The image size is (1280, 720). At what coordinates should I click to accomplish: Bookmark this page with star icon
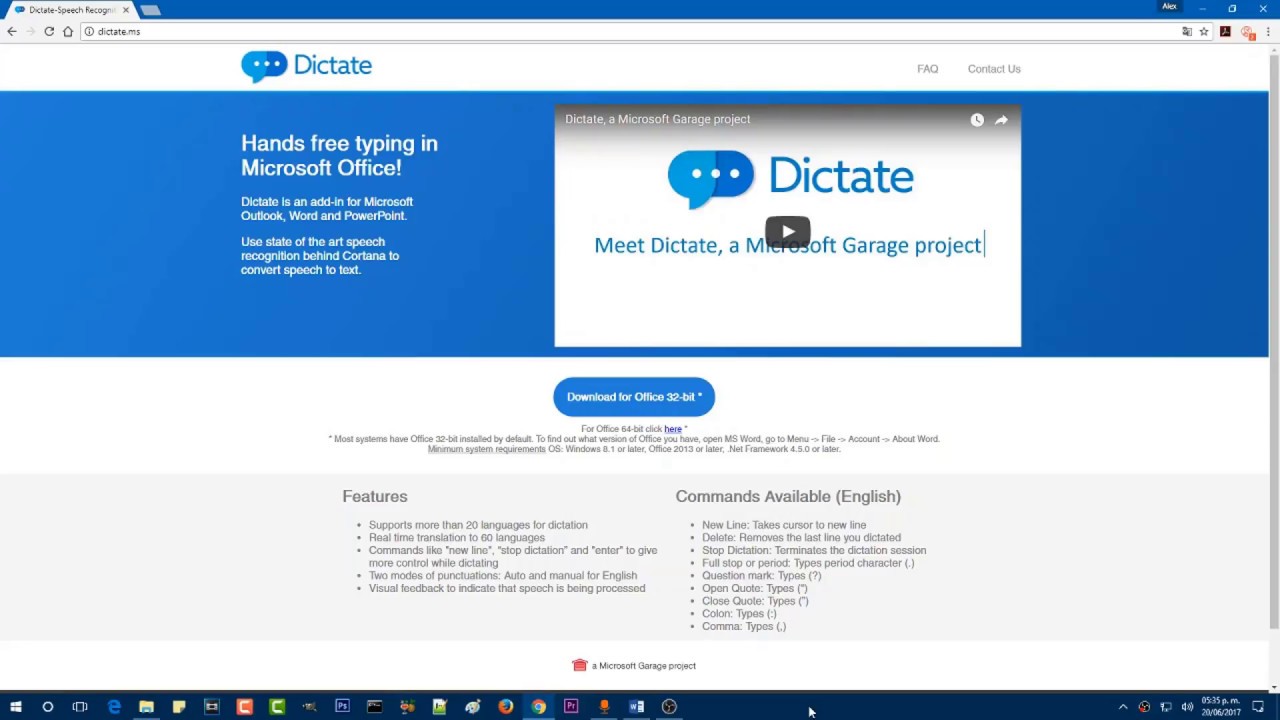1204,32
